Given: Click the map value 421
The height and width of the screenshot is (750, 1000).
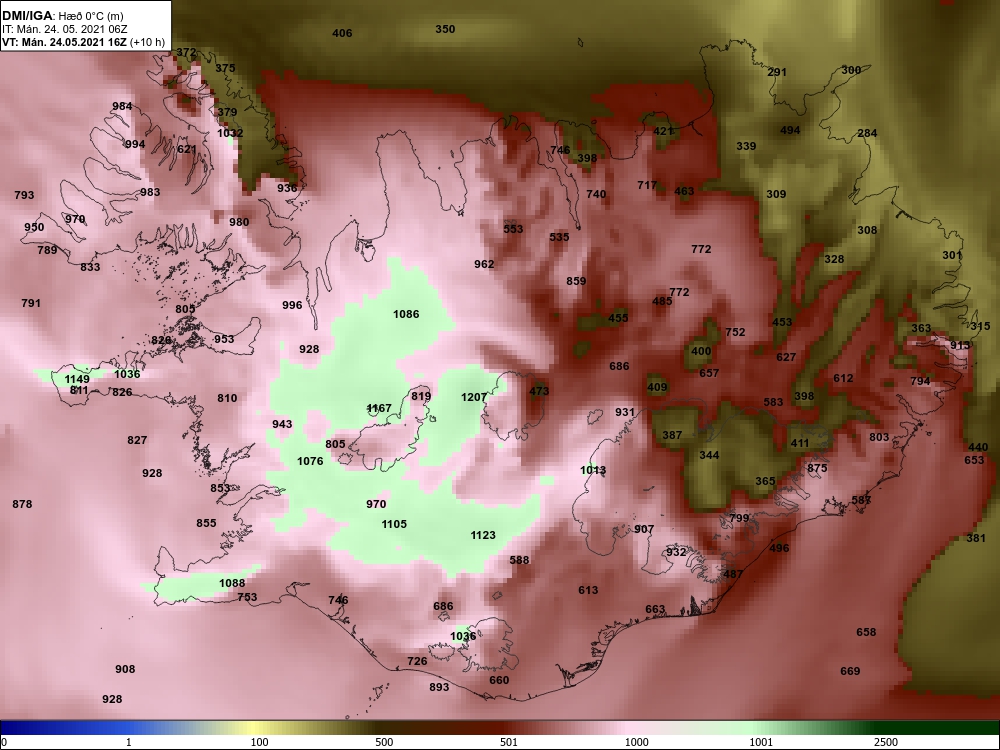Looking at the screenshot, I should click(x=663, y=131).
